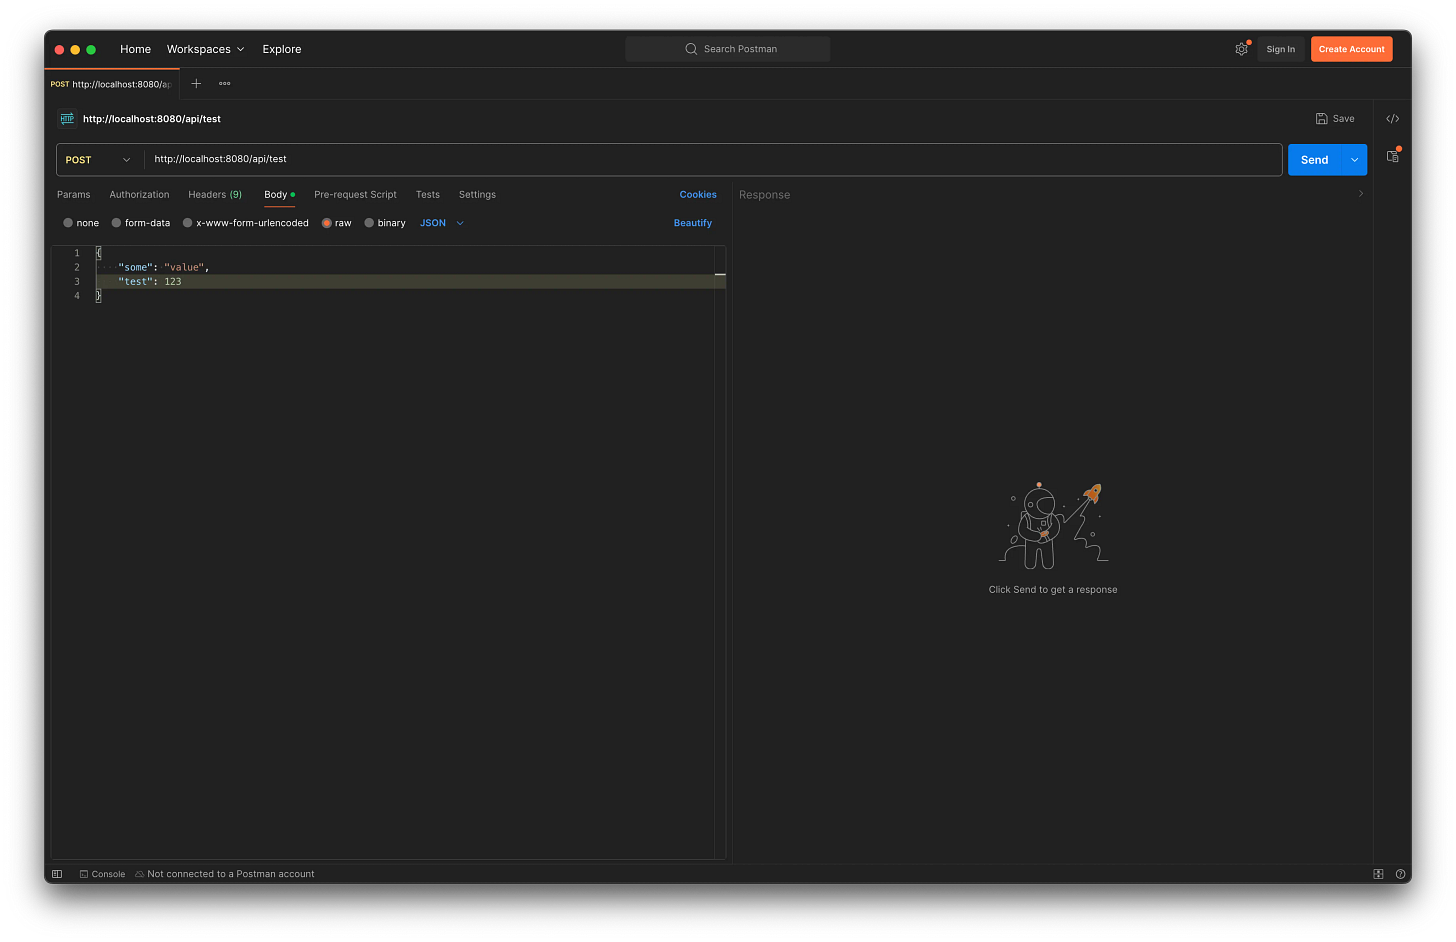Click the Sign In button

tap(1280, 49)
